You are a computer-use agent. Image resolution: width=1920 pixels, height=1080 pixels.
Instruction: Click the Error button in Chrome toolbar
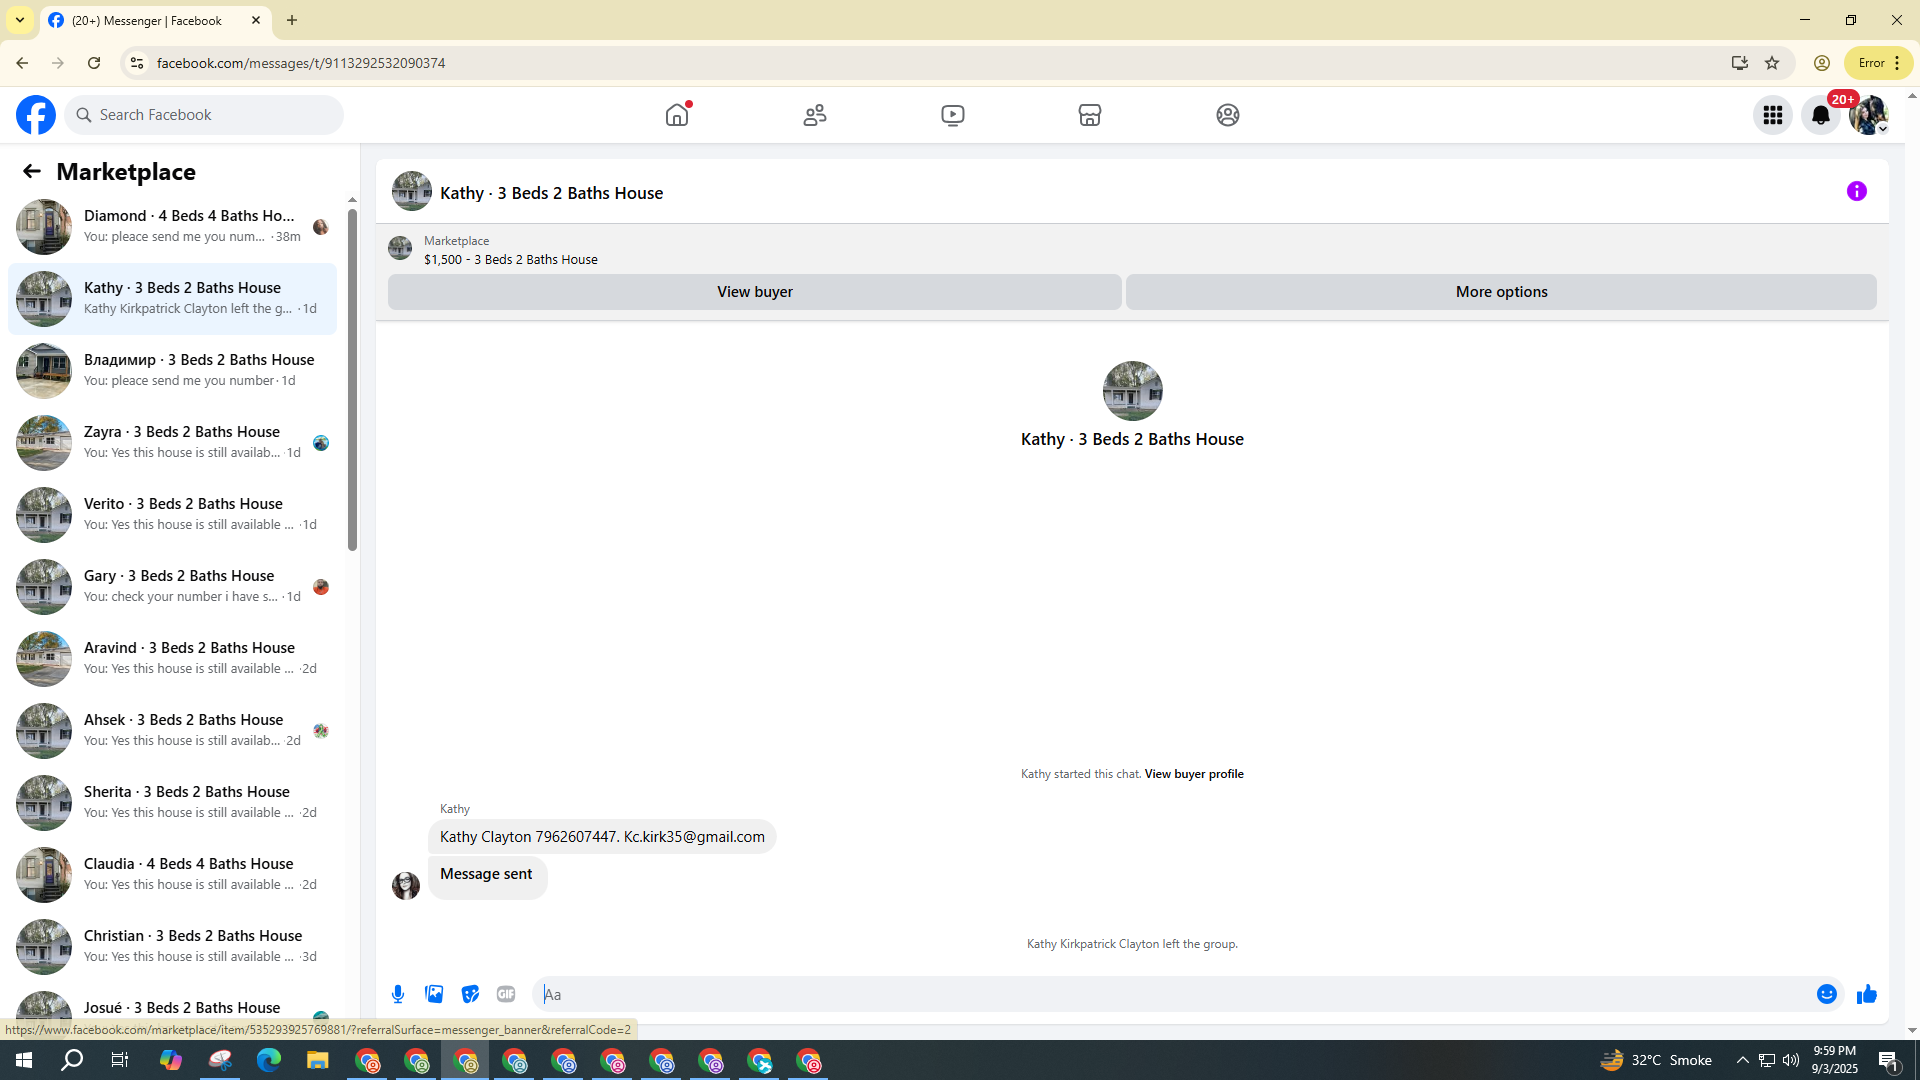tap(1879, 63)
